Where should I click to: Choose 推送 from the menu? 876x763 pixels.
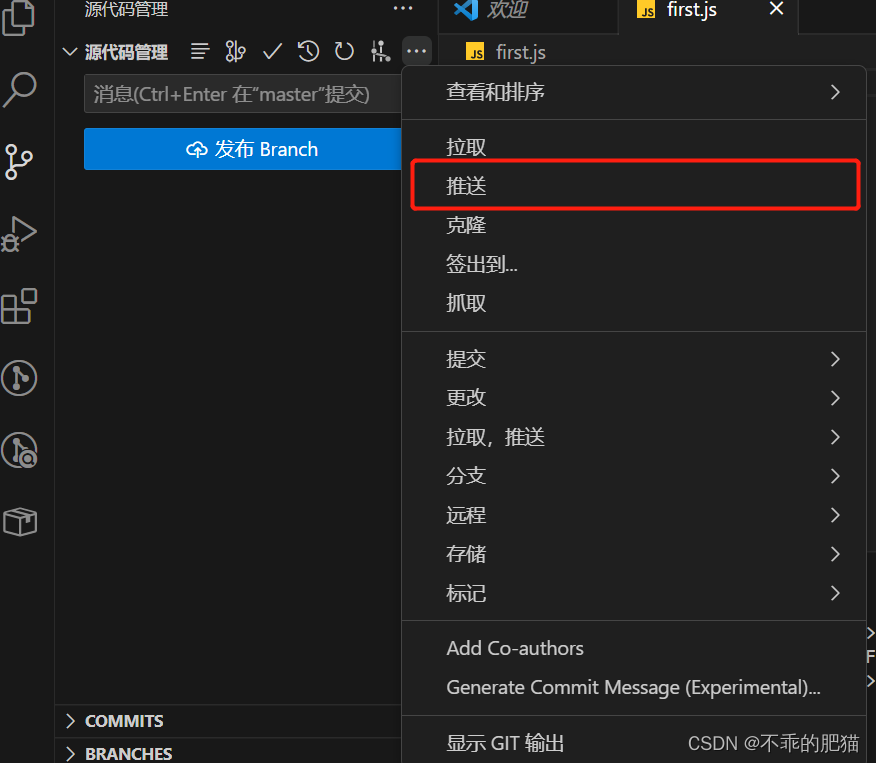click(x=634, y=186)
